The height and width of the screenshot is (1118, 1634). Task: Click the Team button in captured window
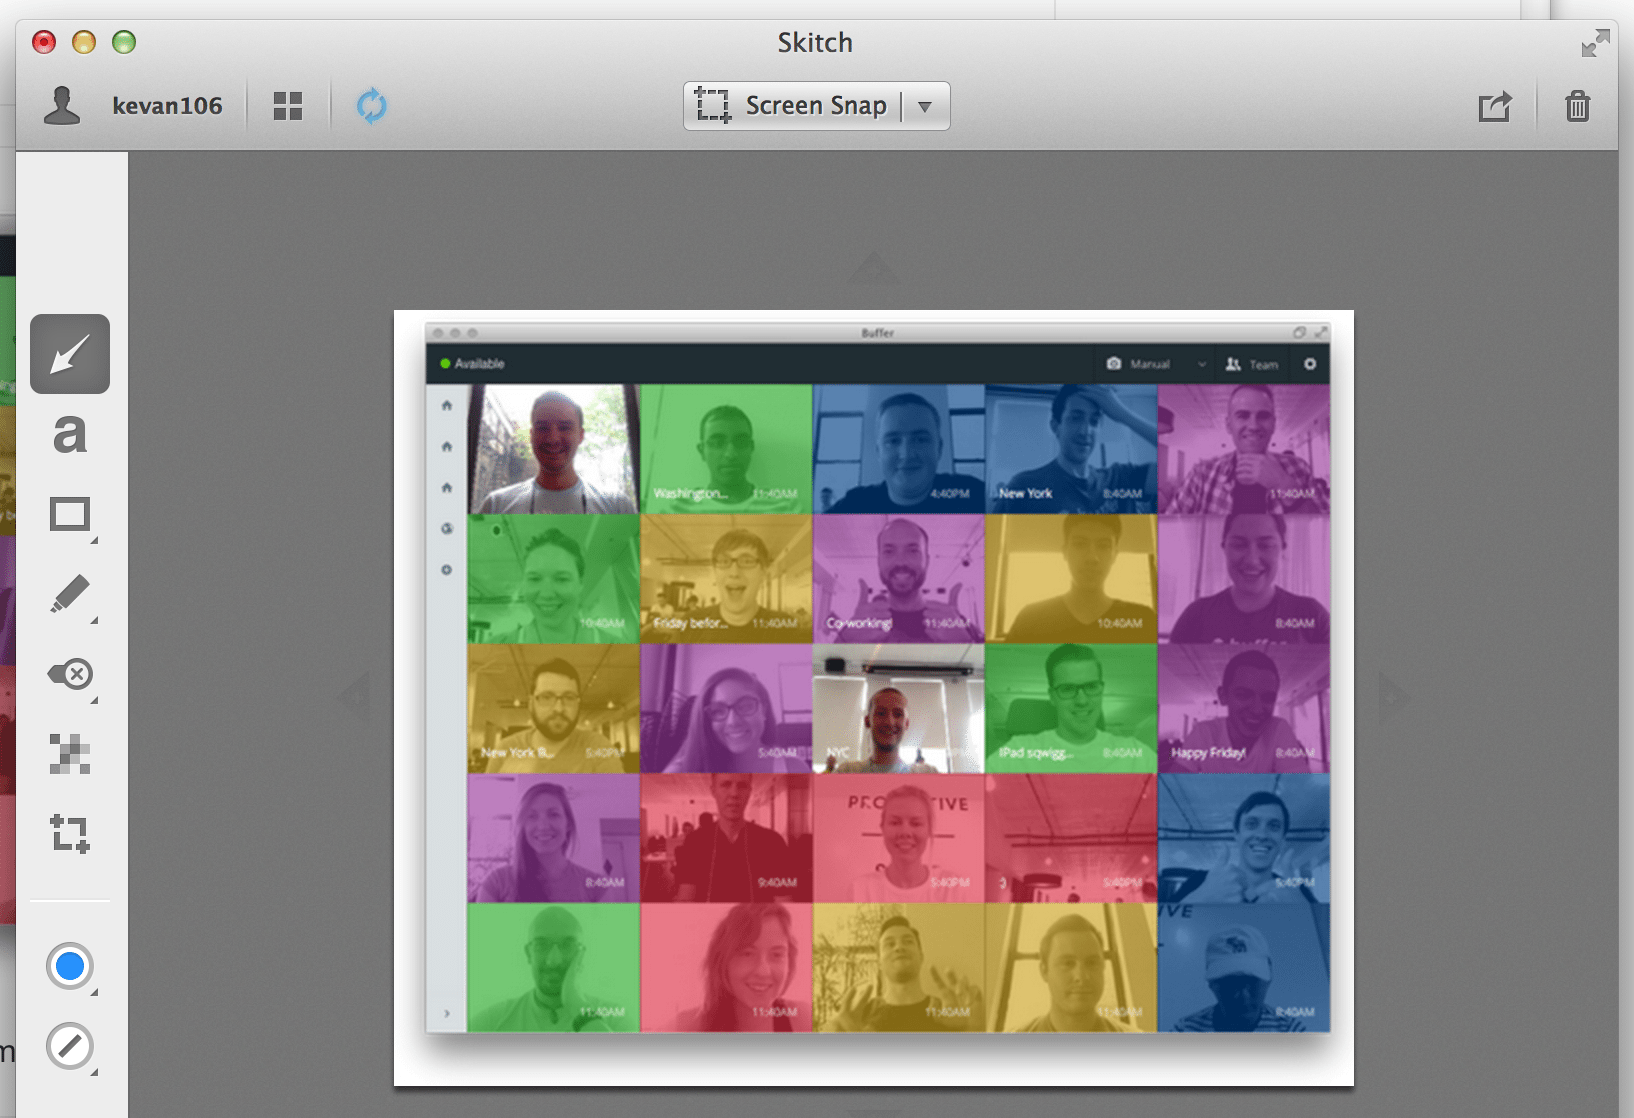tap(1252, 365)
